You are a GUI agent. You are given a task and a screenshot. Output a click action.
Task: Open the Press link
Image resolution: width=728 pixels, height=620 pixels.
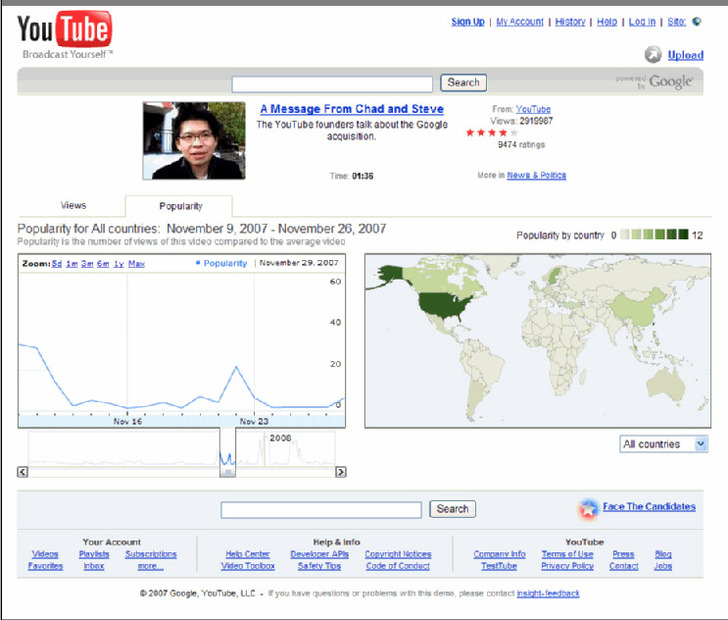(623, 554)
